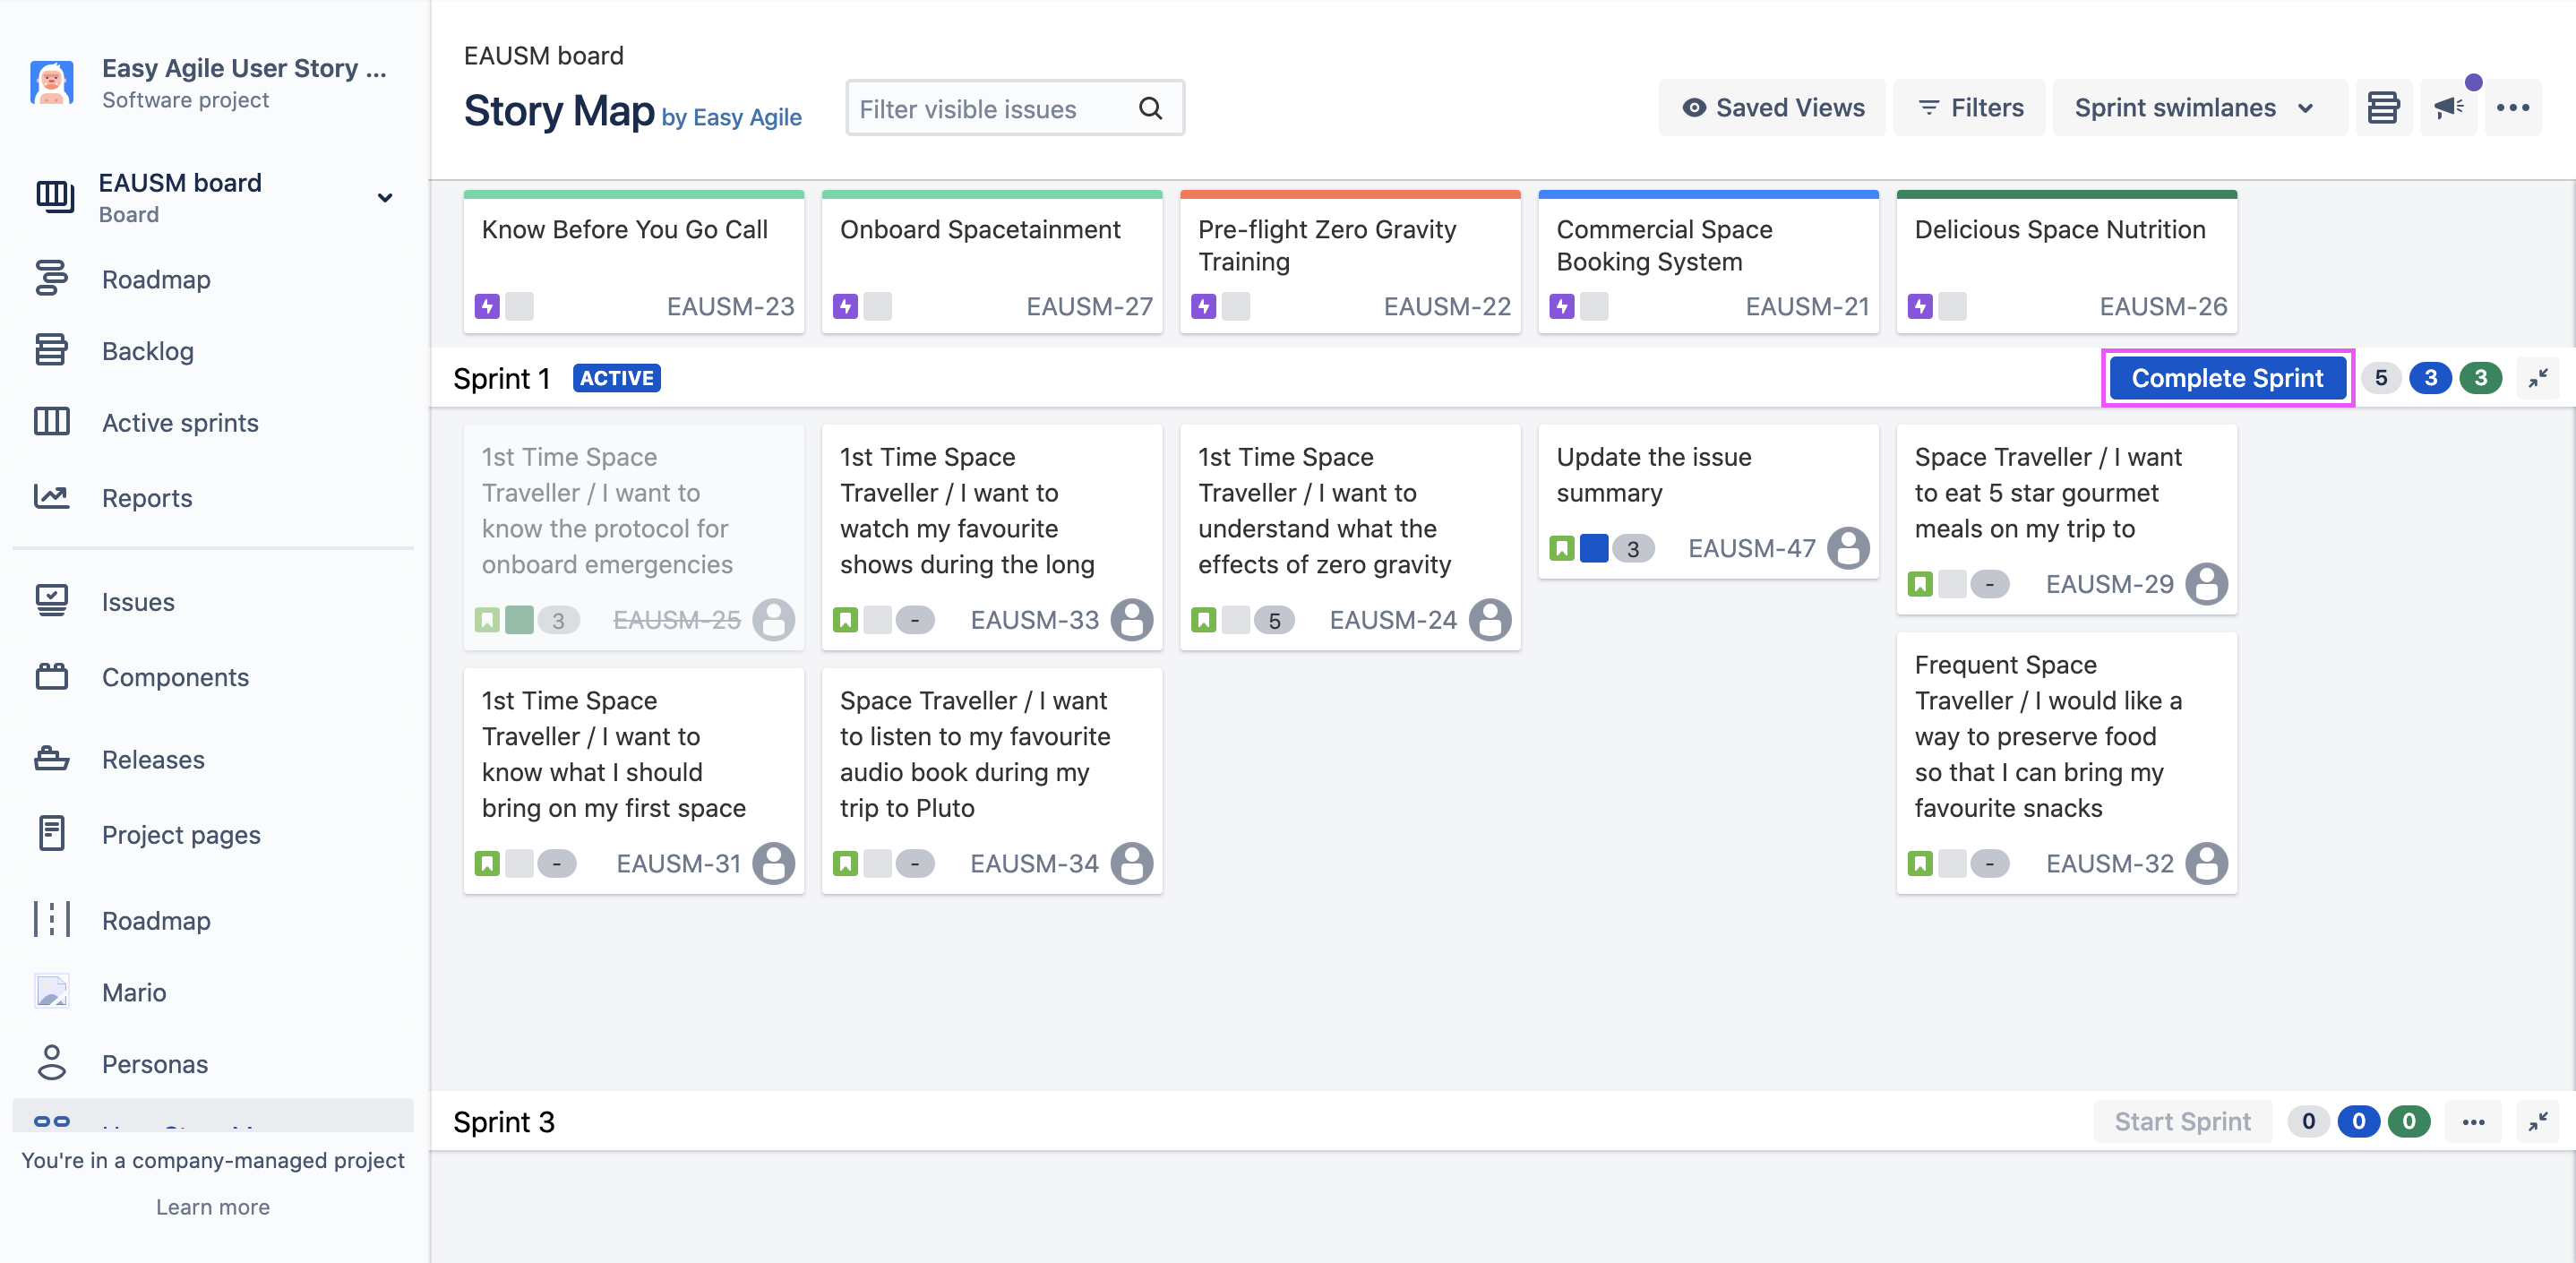2576x1263 pixels.
Task: Open Sprint 3 more options ellipsis
Action: (2473, 1122)
